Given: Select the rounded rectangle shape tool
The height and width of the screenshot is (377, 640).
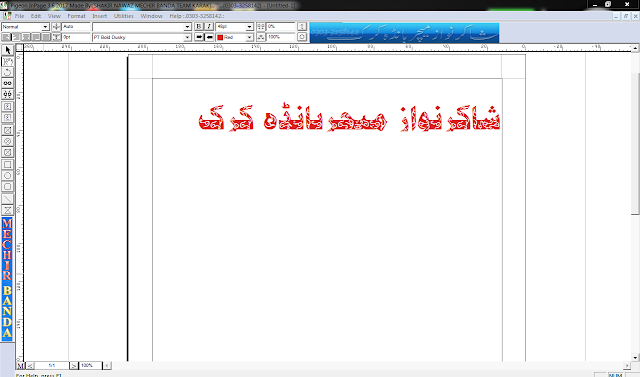Looking at the screenshot, I should pyautogui.click(x=7, y=186).
